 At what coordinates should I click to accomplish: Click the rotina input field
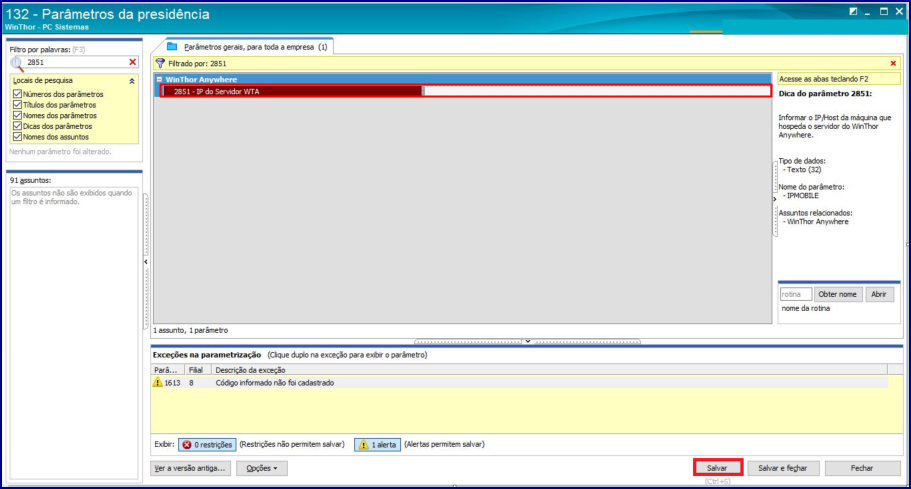795,294
